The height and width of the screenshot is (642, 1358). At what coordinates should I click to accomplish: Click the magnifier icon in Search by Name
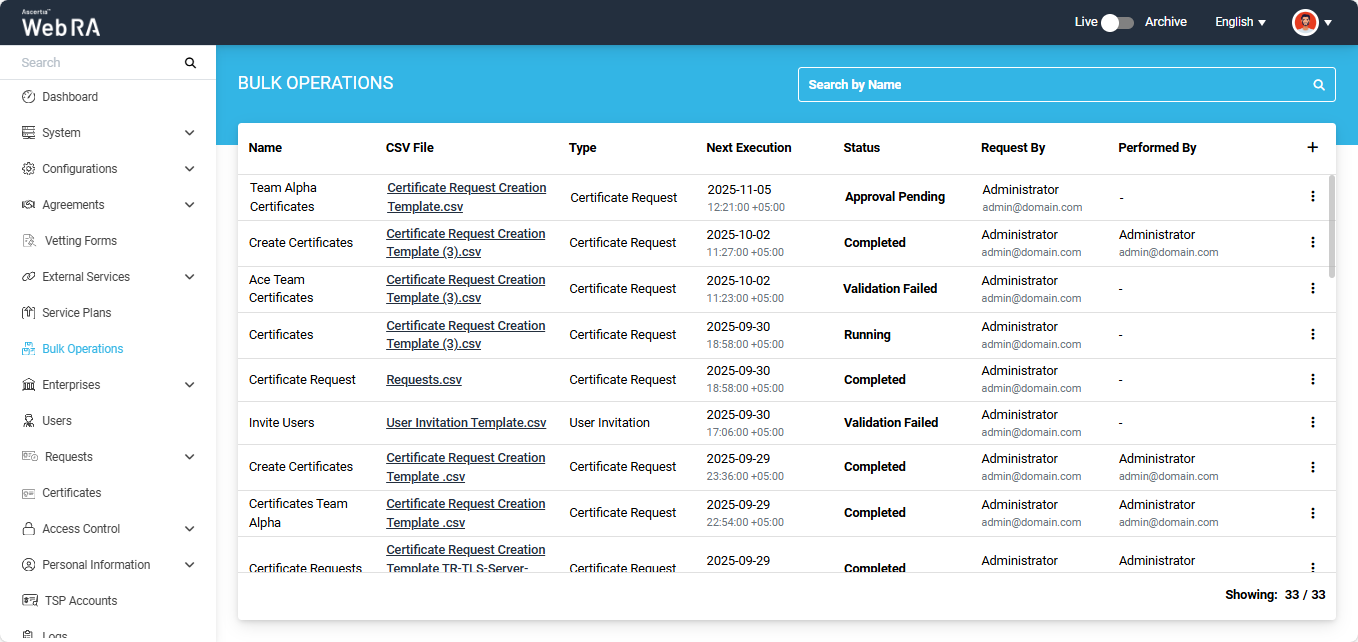1318,85
